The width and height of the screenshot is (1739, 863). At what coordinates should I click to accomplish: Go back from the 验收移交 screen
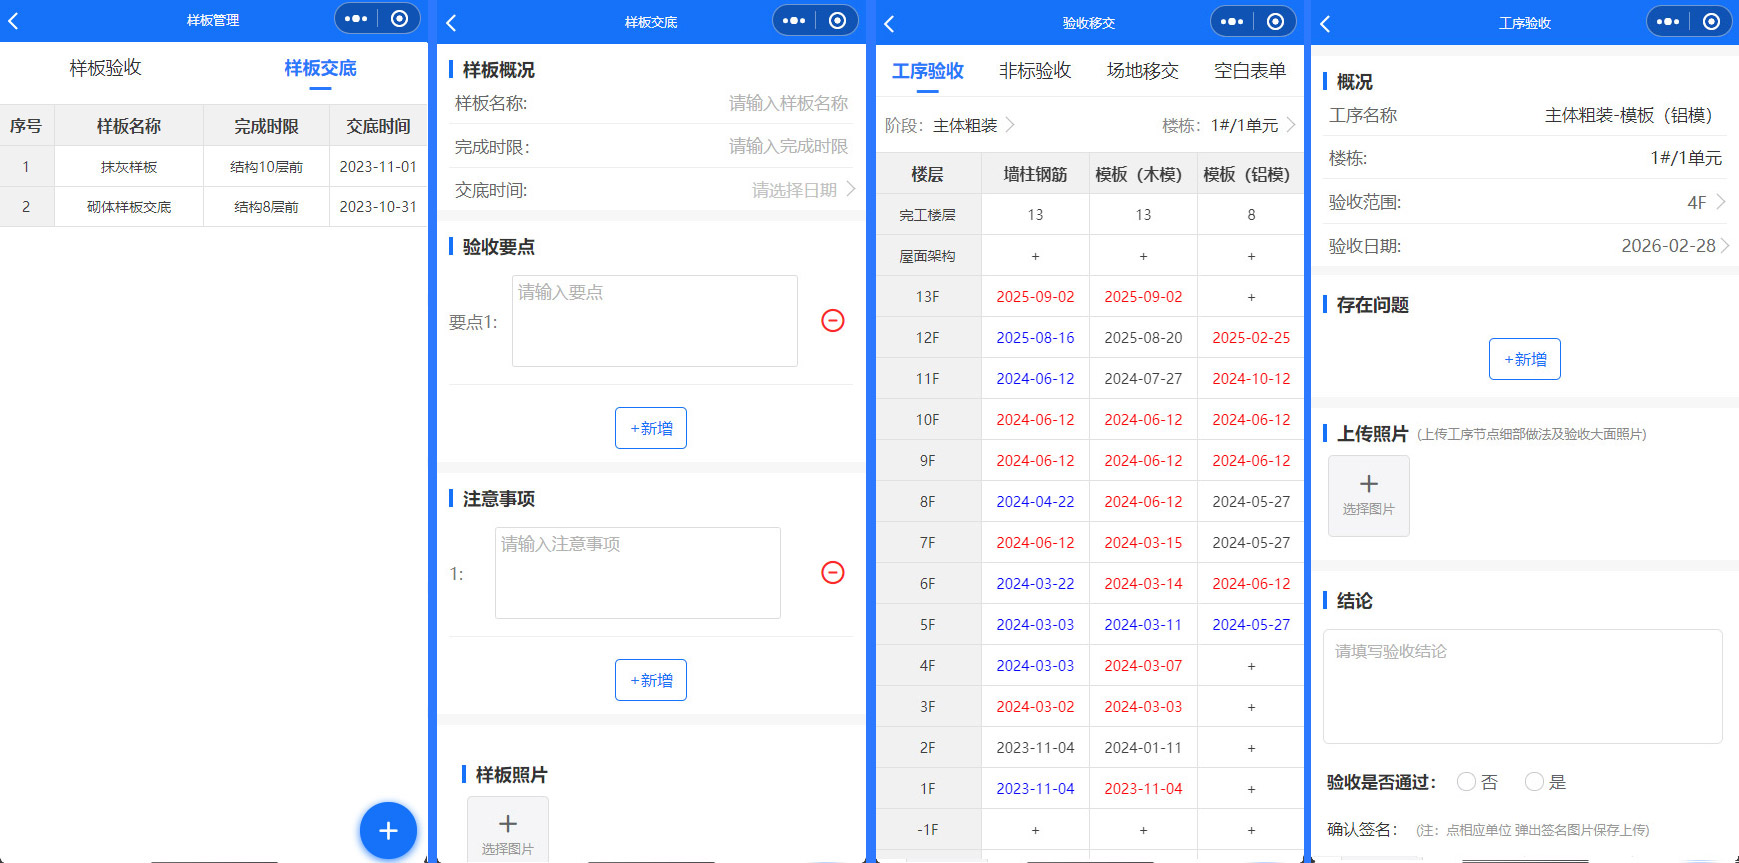pos(890,23)
